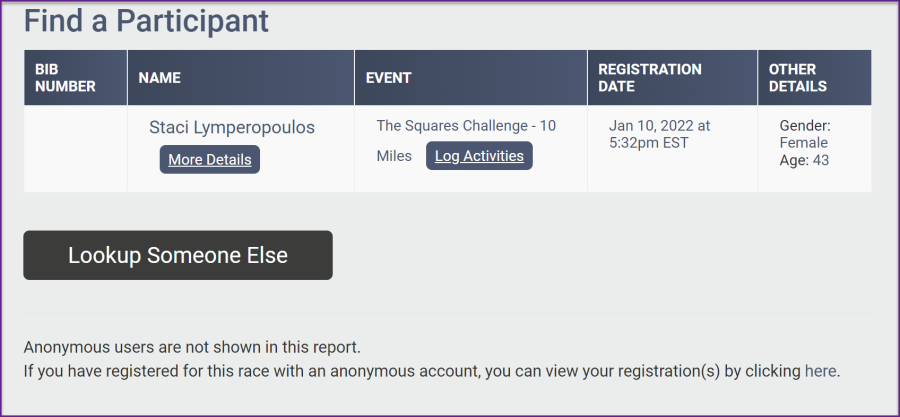Click the Other Details column header
900x417 pixels.
(x=797, y=78)
